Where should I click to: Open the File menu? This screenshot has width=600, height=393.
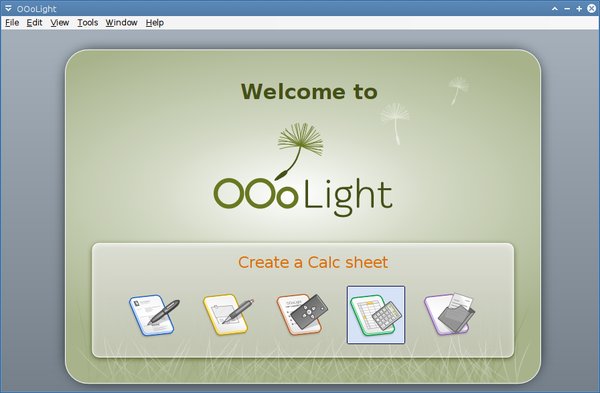click(x=12, y=23)
